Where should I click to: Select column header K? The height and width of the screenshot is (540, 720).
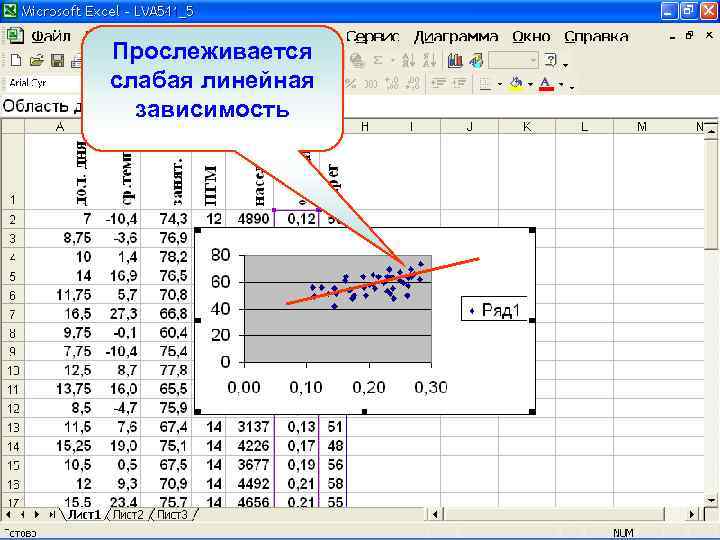[527, 126]
